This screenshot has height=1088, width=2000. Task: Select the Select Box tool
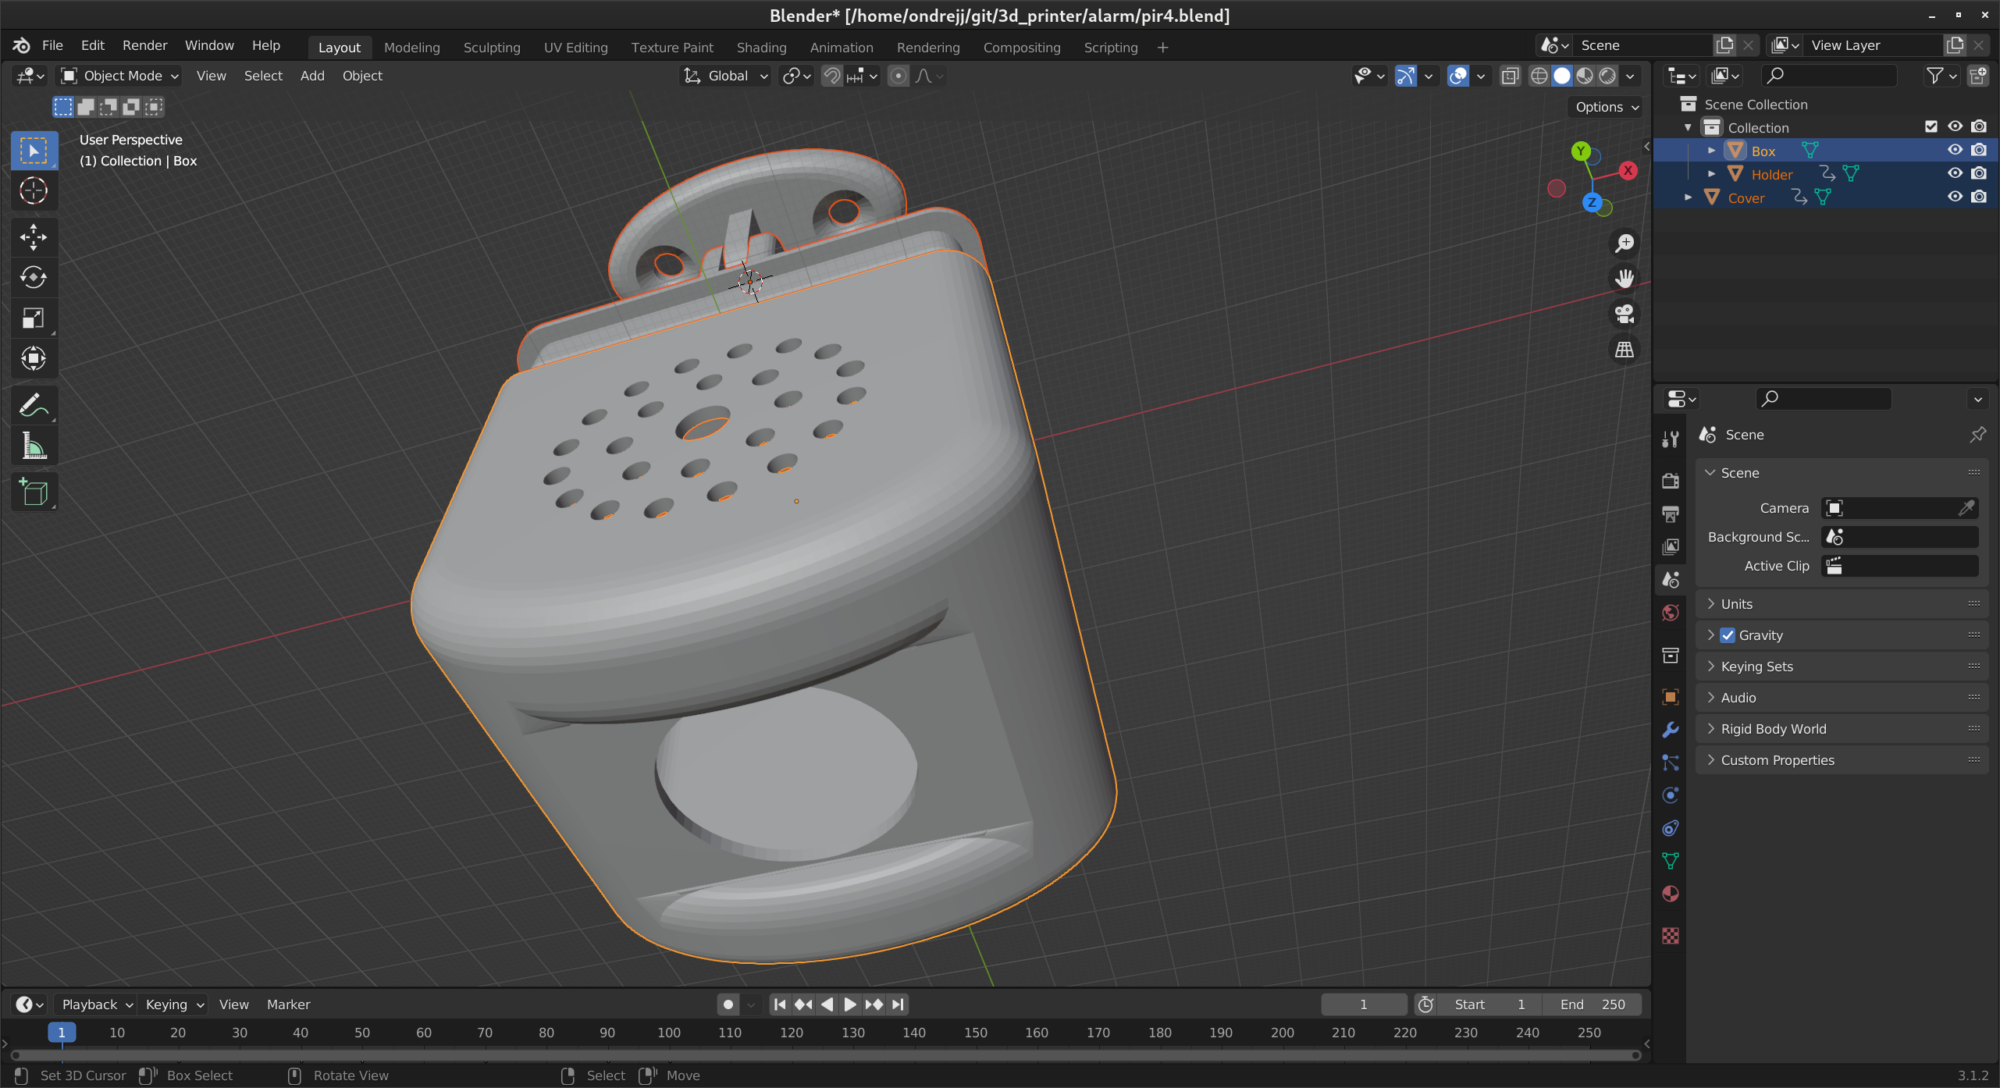pyautogui.click(x=34, y=151)
